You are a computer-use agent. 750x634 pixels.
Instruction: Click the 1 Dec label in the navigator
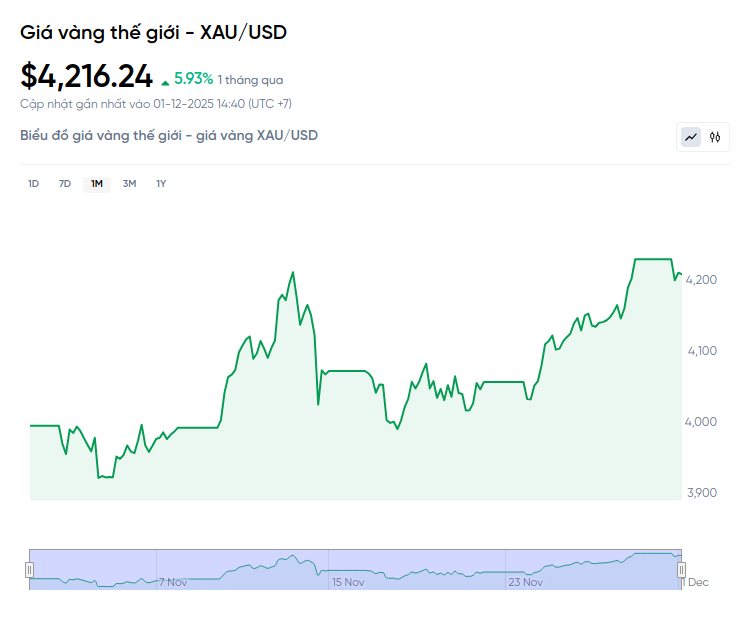point(697,582)
